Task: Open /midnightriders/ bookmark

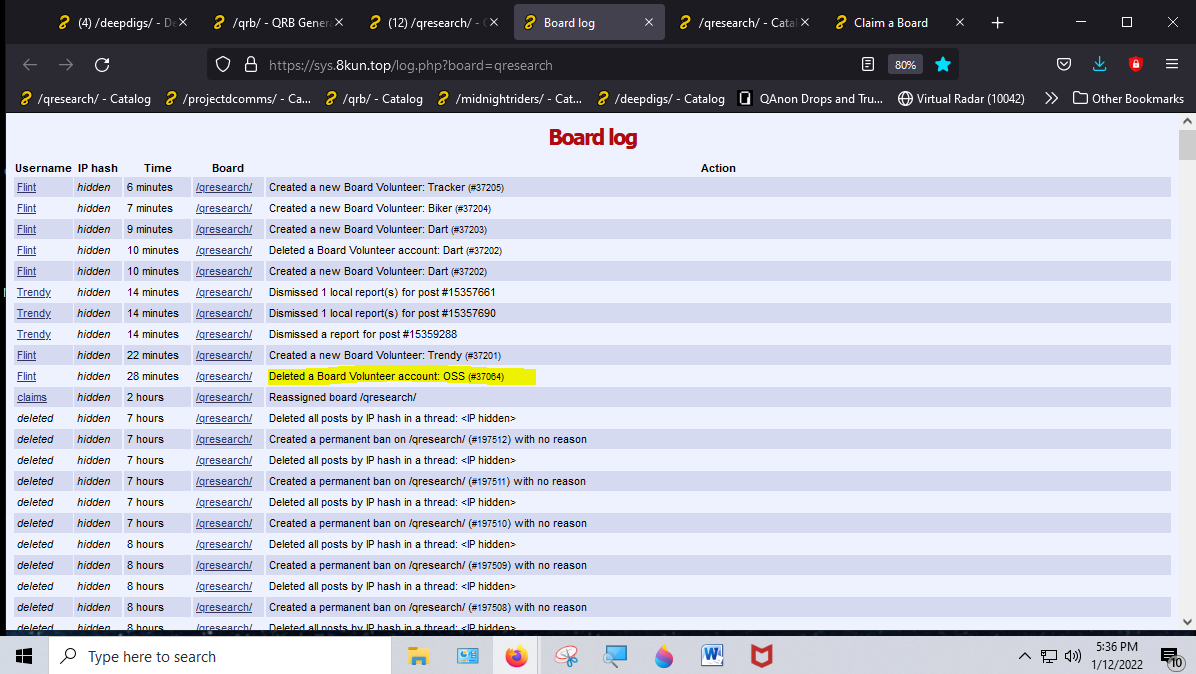Action: click(511, 98)
